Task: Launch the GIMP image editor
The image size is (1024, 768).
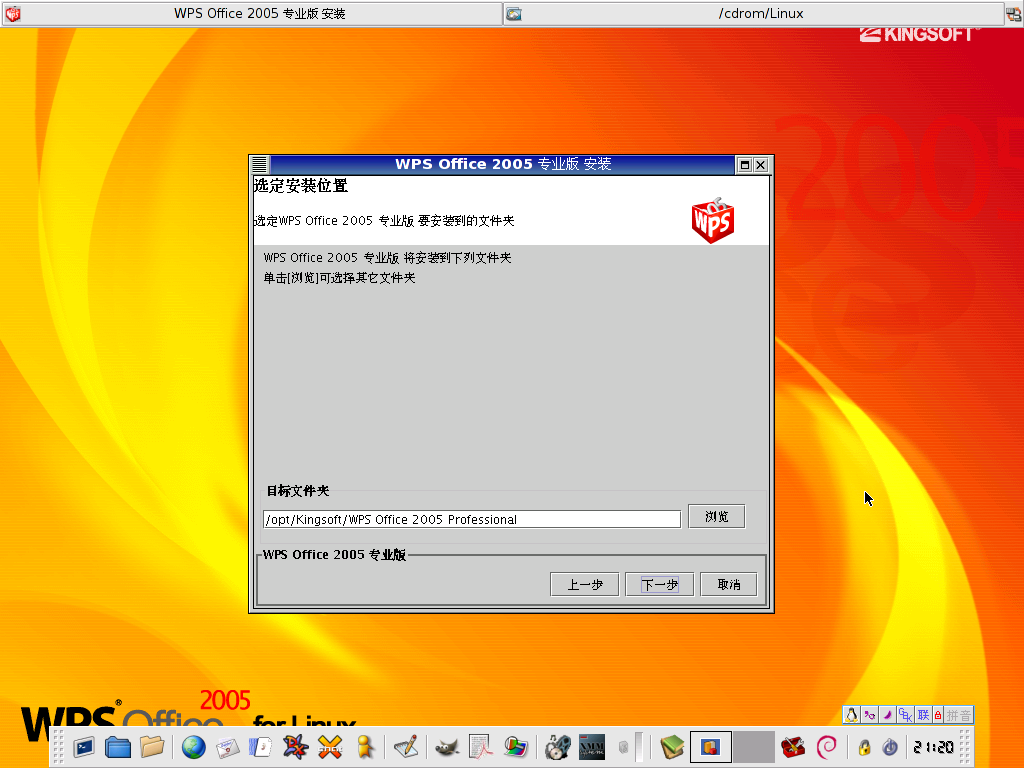Action: [x=447, y=746]
